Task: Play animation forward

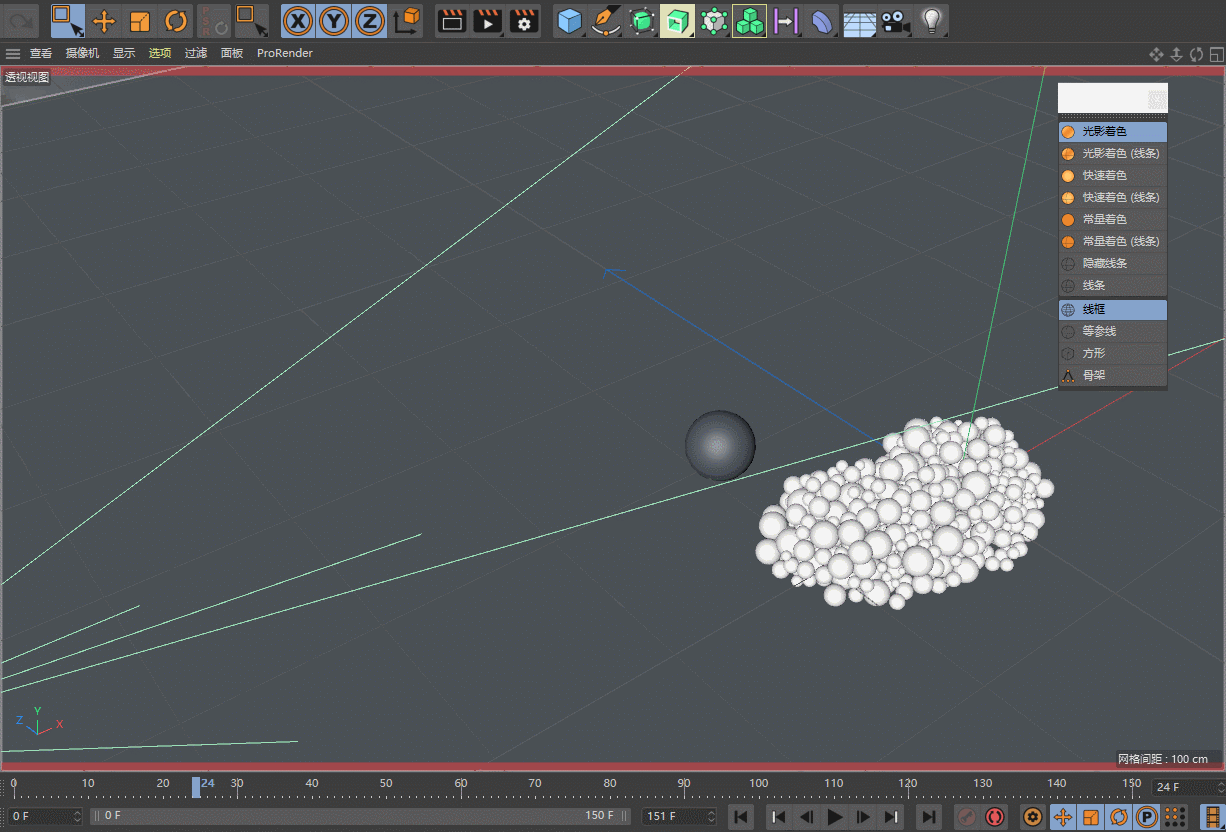Action: pos(835,817)
